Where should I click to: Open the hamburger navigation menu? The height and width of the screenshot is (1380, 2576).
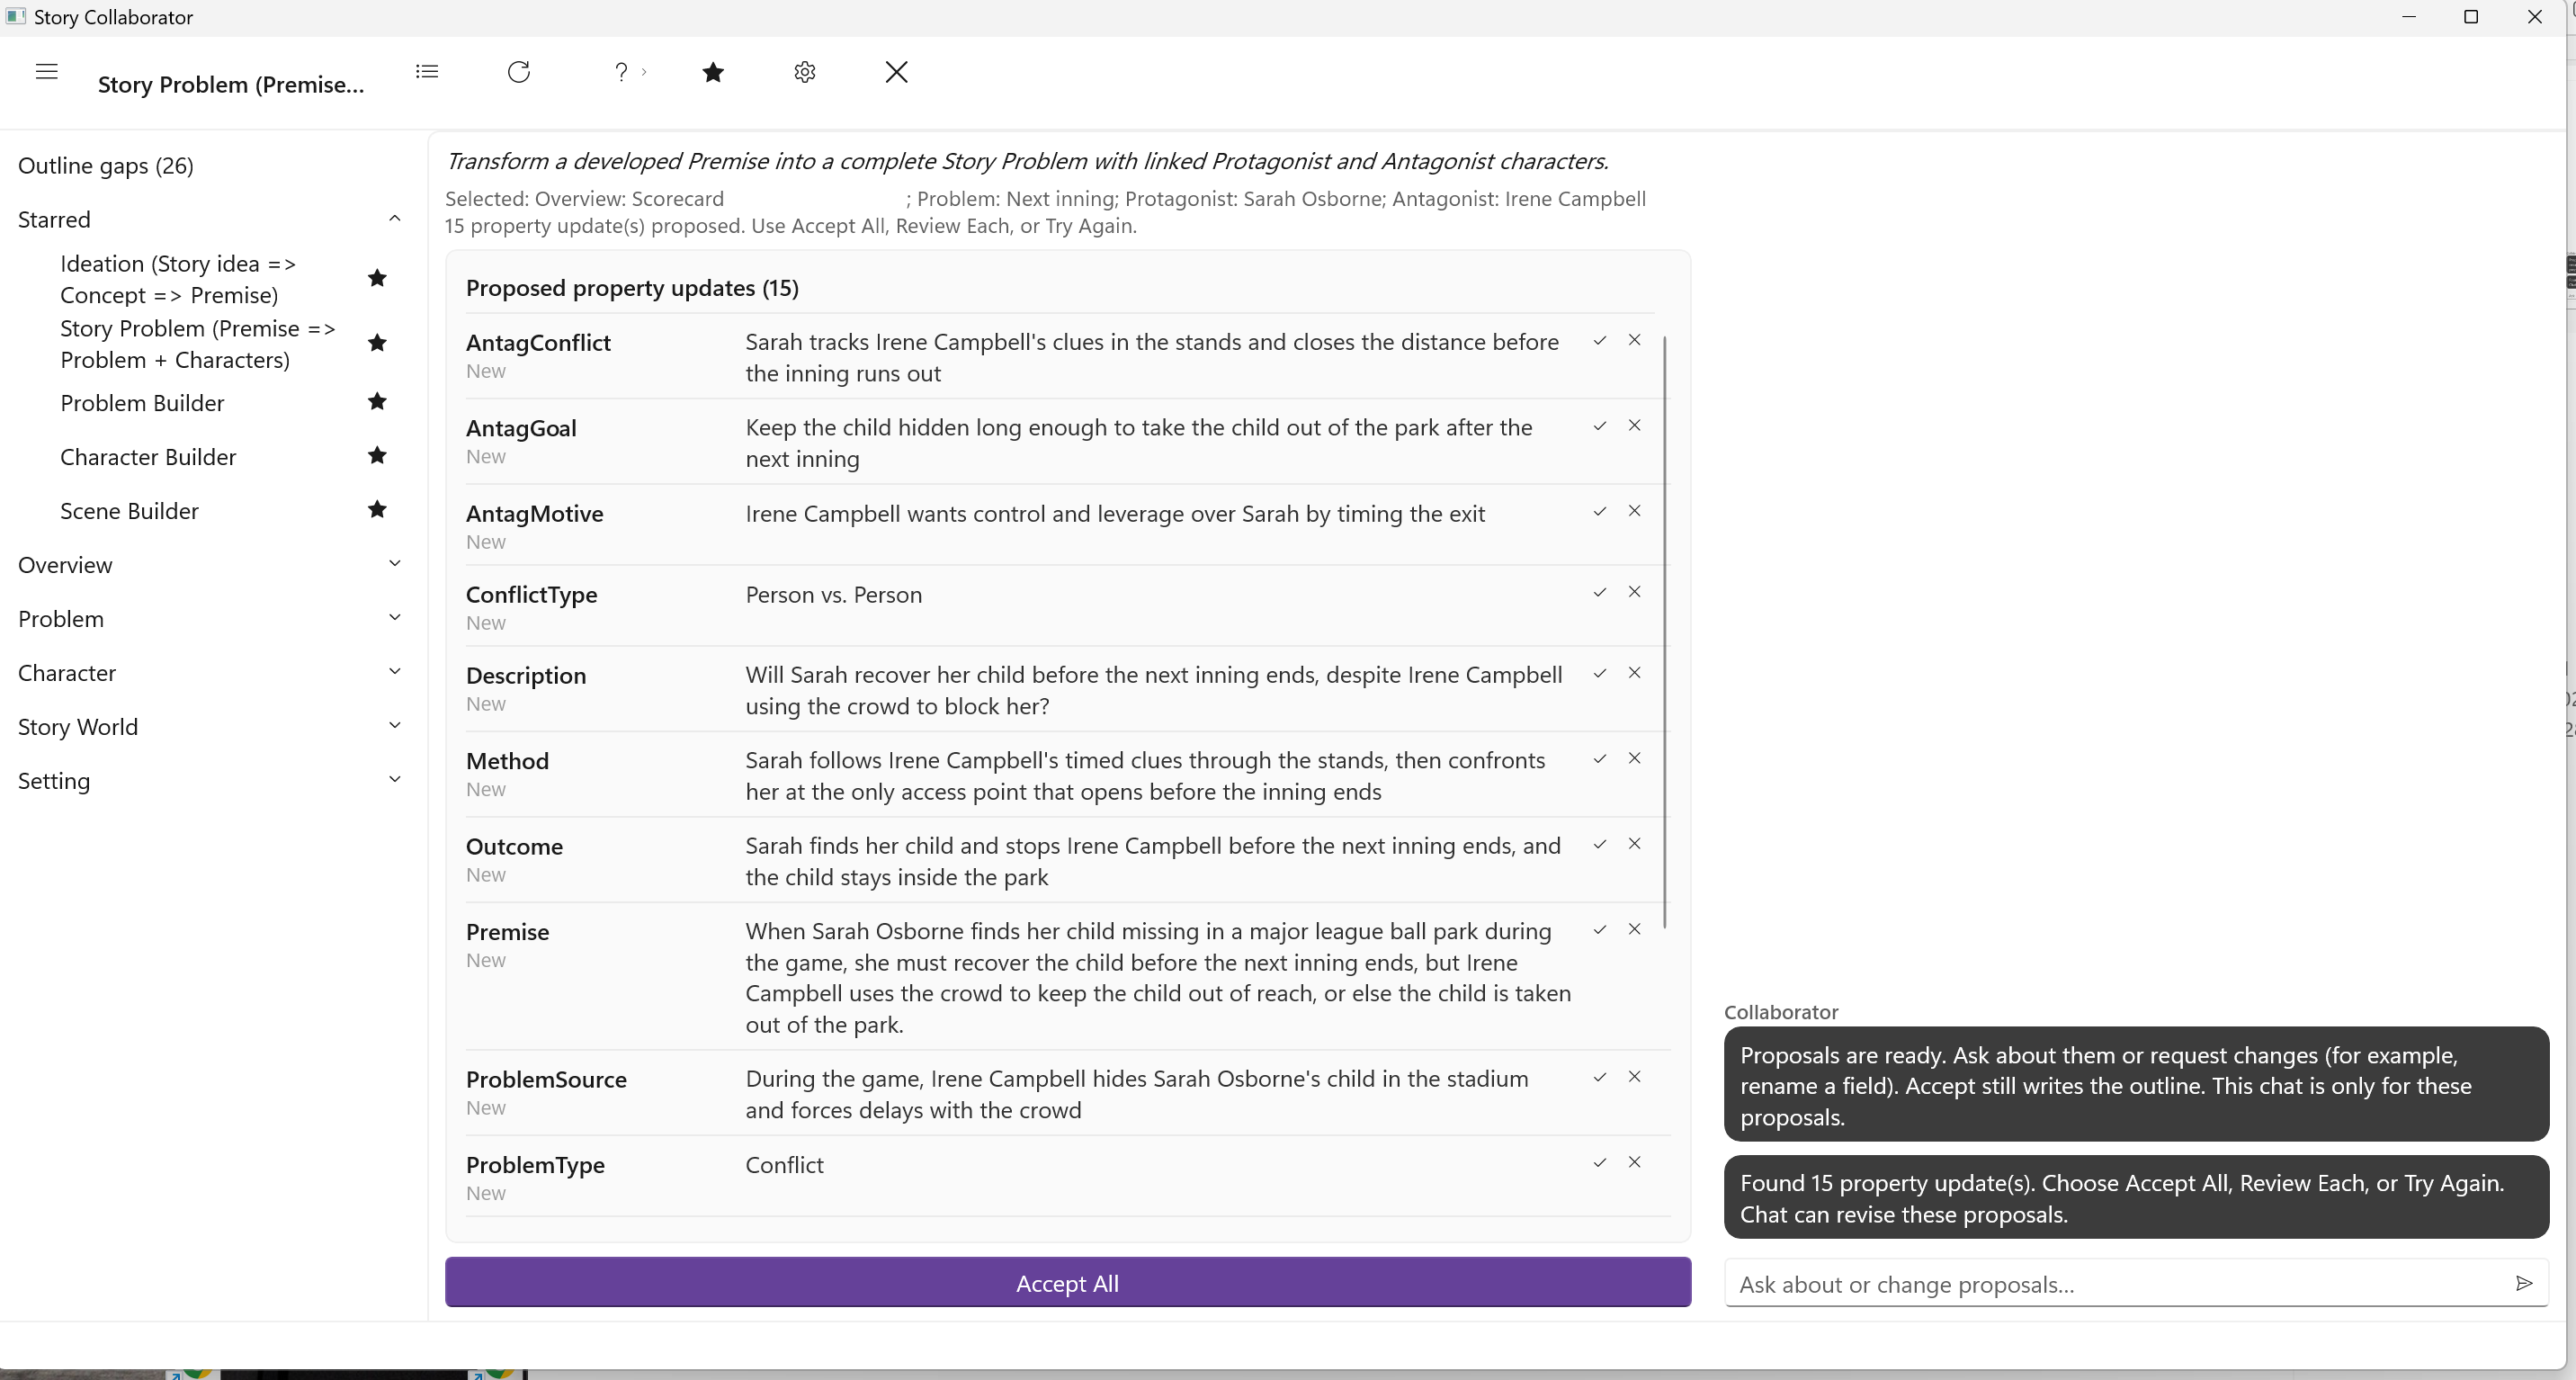click(x=46, y=72)
